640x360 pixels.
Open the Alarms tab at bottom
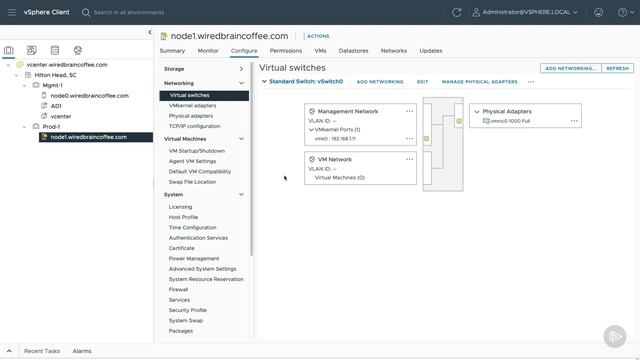click(82, 351)
